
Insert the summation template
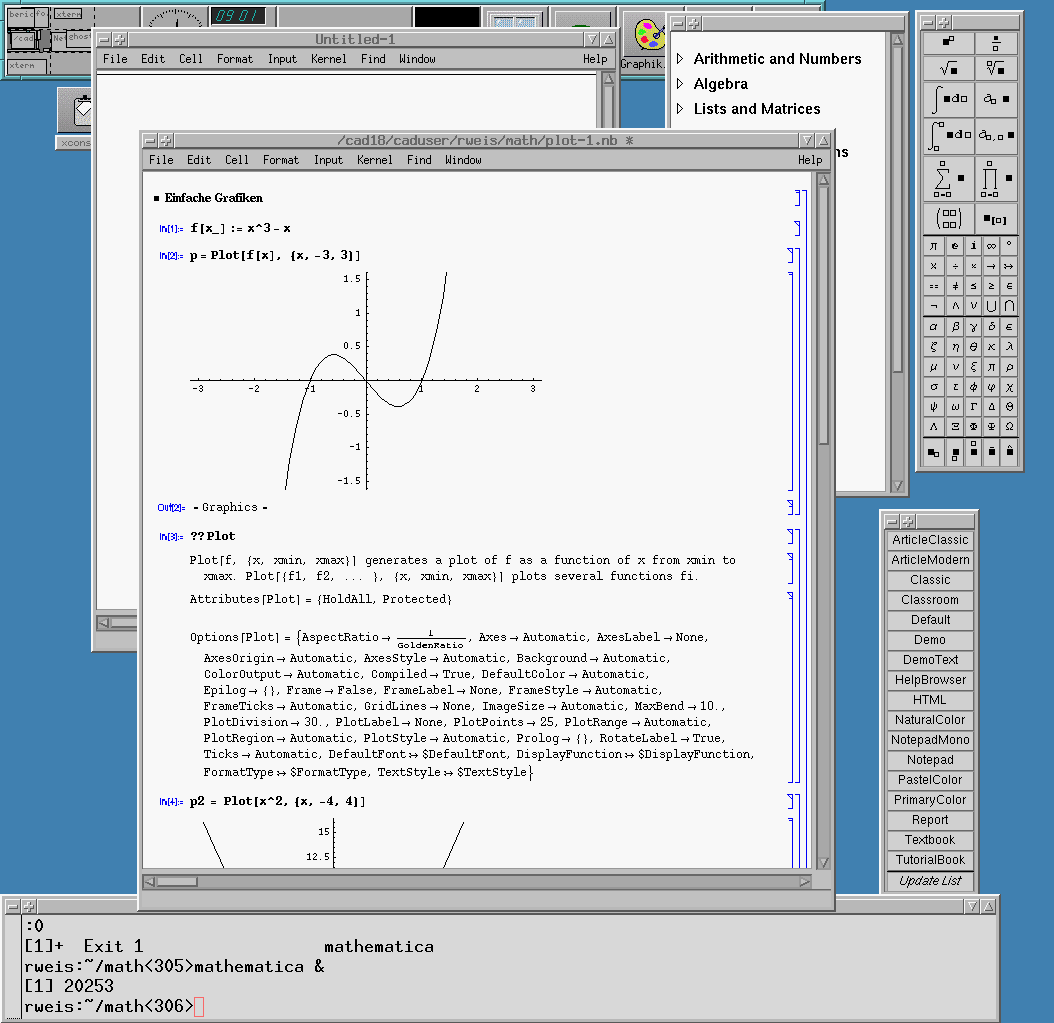coord(948,178)
